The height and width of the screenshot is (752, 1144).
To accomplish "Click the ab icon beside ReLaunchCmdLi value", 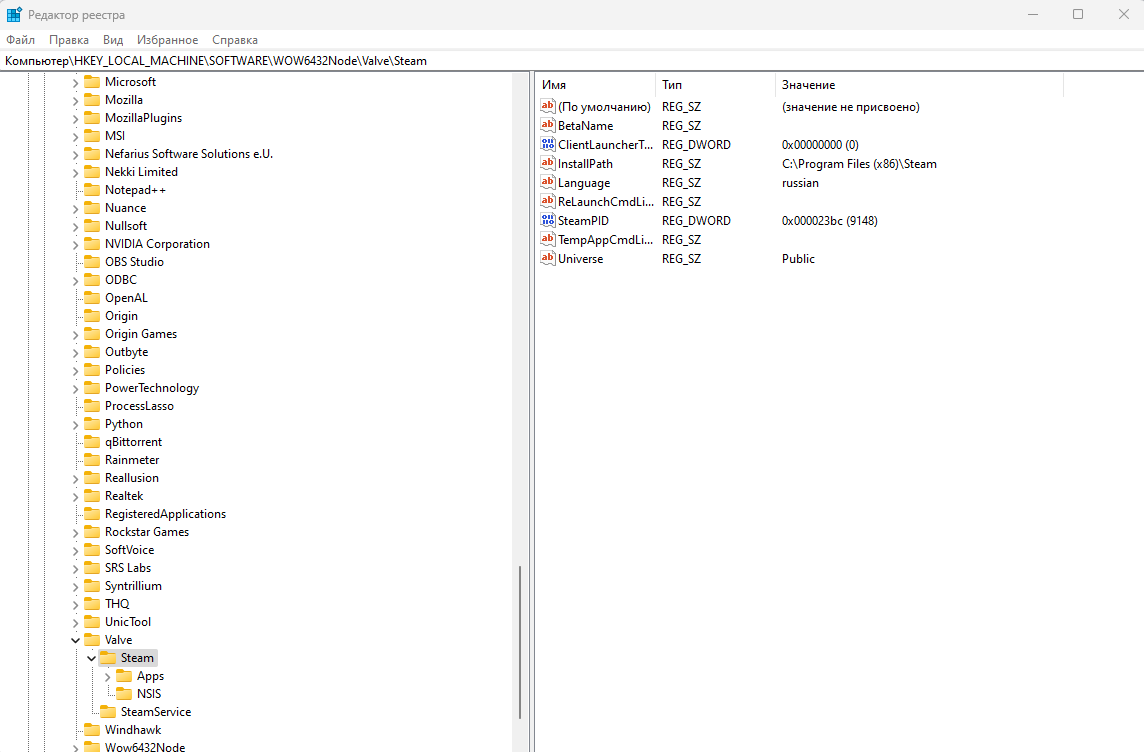I will (547, 201).
